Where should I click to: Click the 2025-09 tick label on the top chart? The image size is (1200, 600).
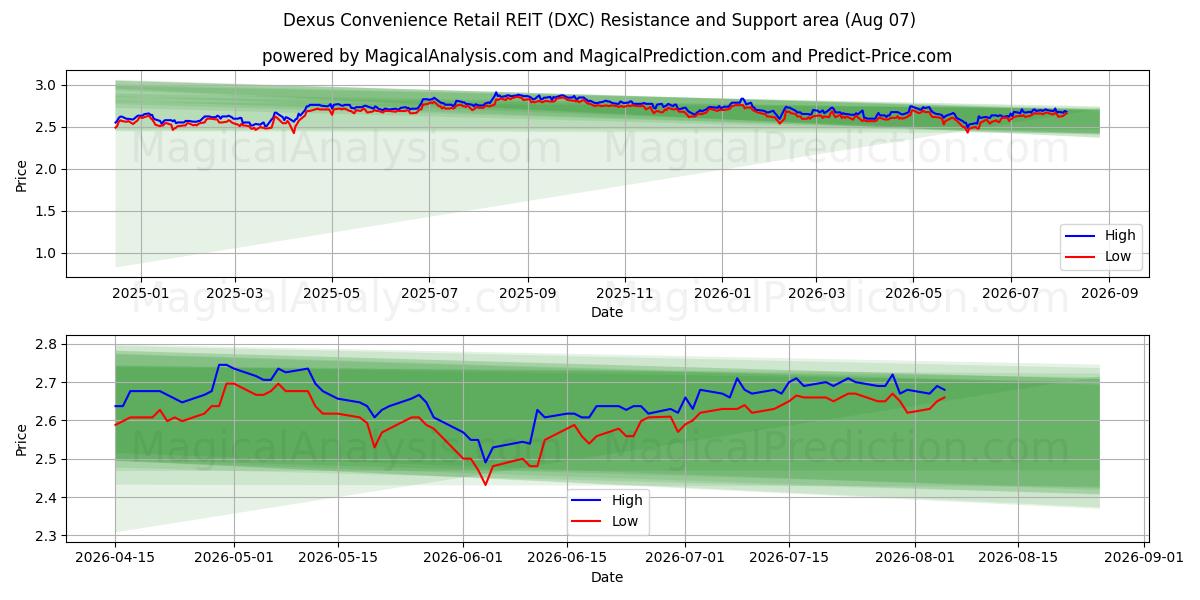click(x=527, y=293)
